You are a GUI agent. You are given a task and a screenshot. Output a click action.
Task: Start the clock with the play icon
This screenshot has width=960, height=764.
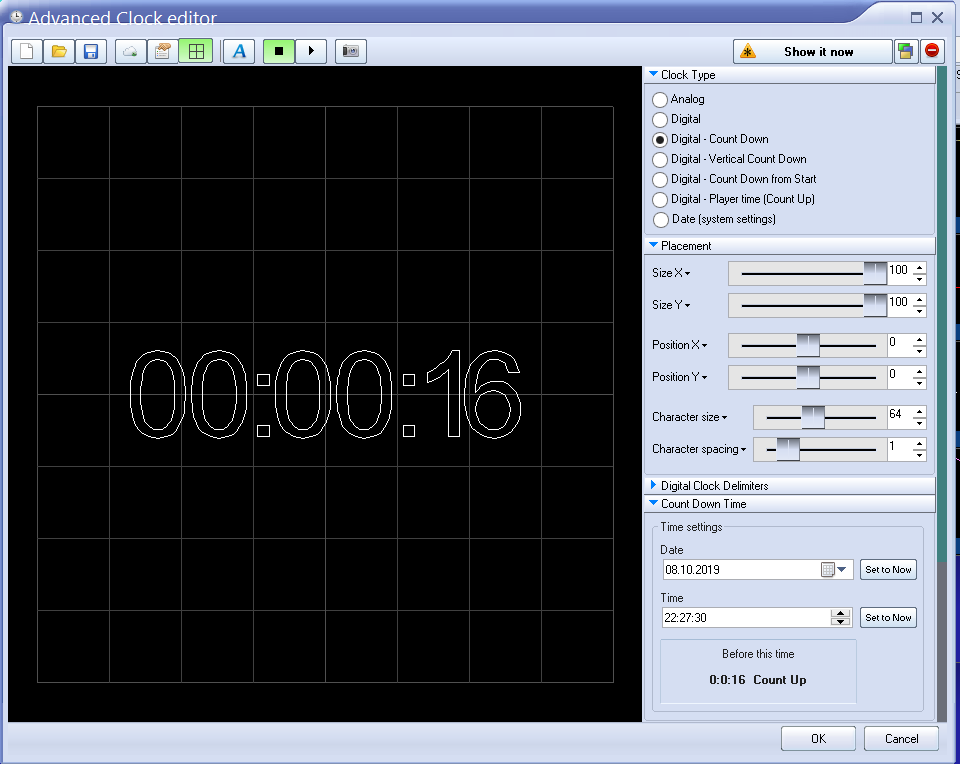(311, 51)
